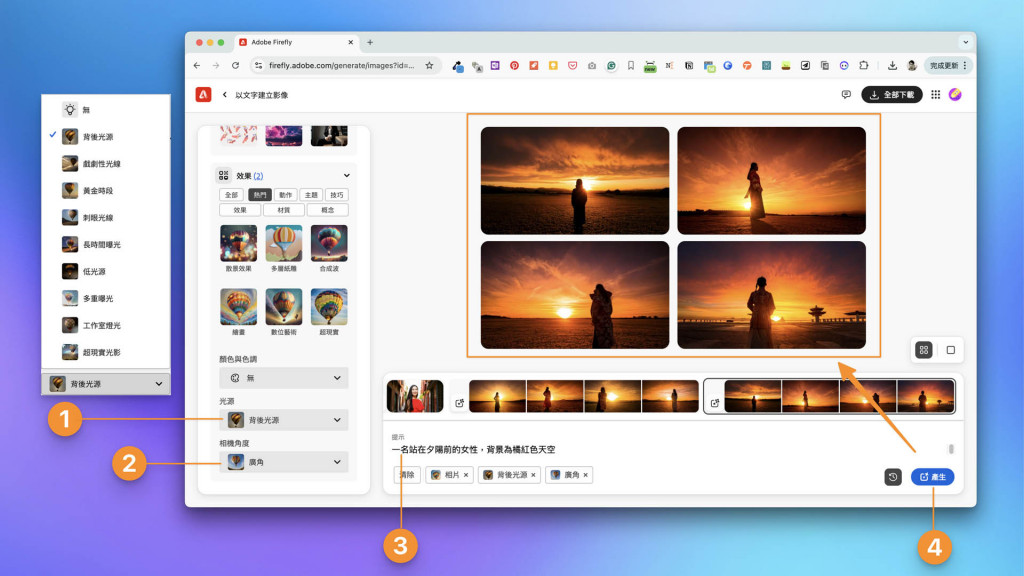Open the feedback chat icon in header
This screenshot has height=576, width=1024.
click(846, 95)
